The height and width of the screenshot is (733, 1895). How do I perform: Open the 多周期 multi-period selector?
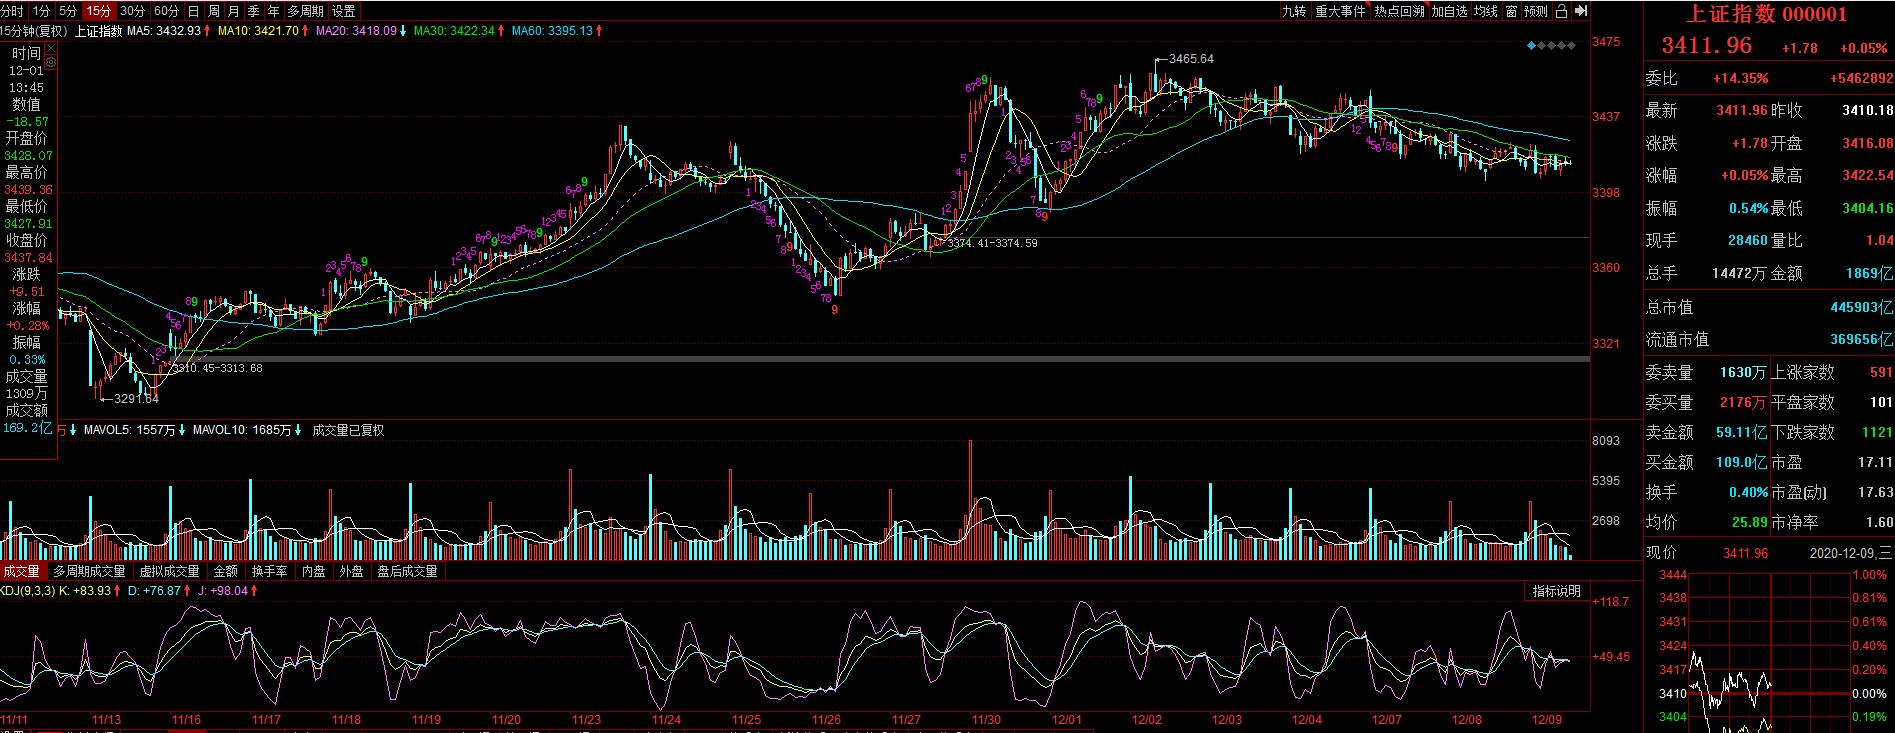click(305, 11)
